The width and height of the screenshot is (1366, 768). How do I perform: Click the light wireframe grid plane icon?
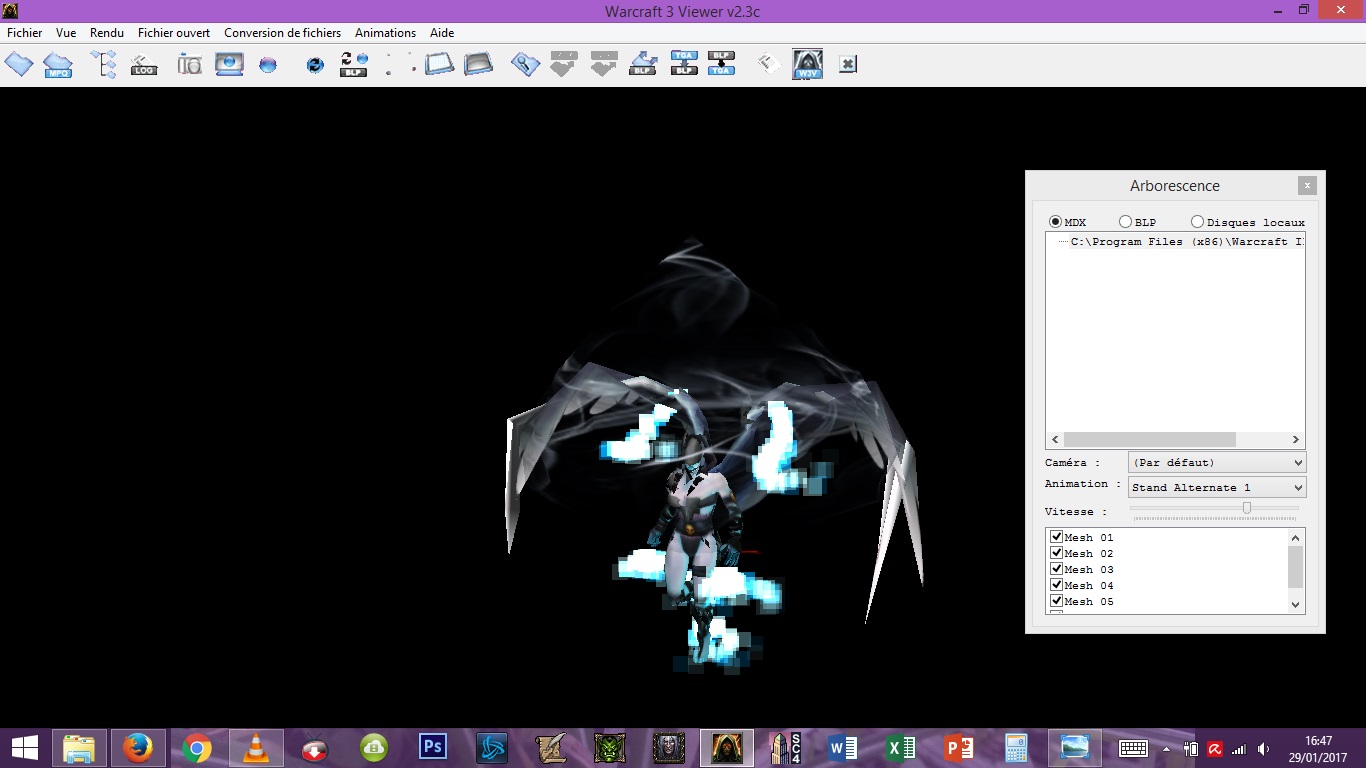pos(439,64)
